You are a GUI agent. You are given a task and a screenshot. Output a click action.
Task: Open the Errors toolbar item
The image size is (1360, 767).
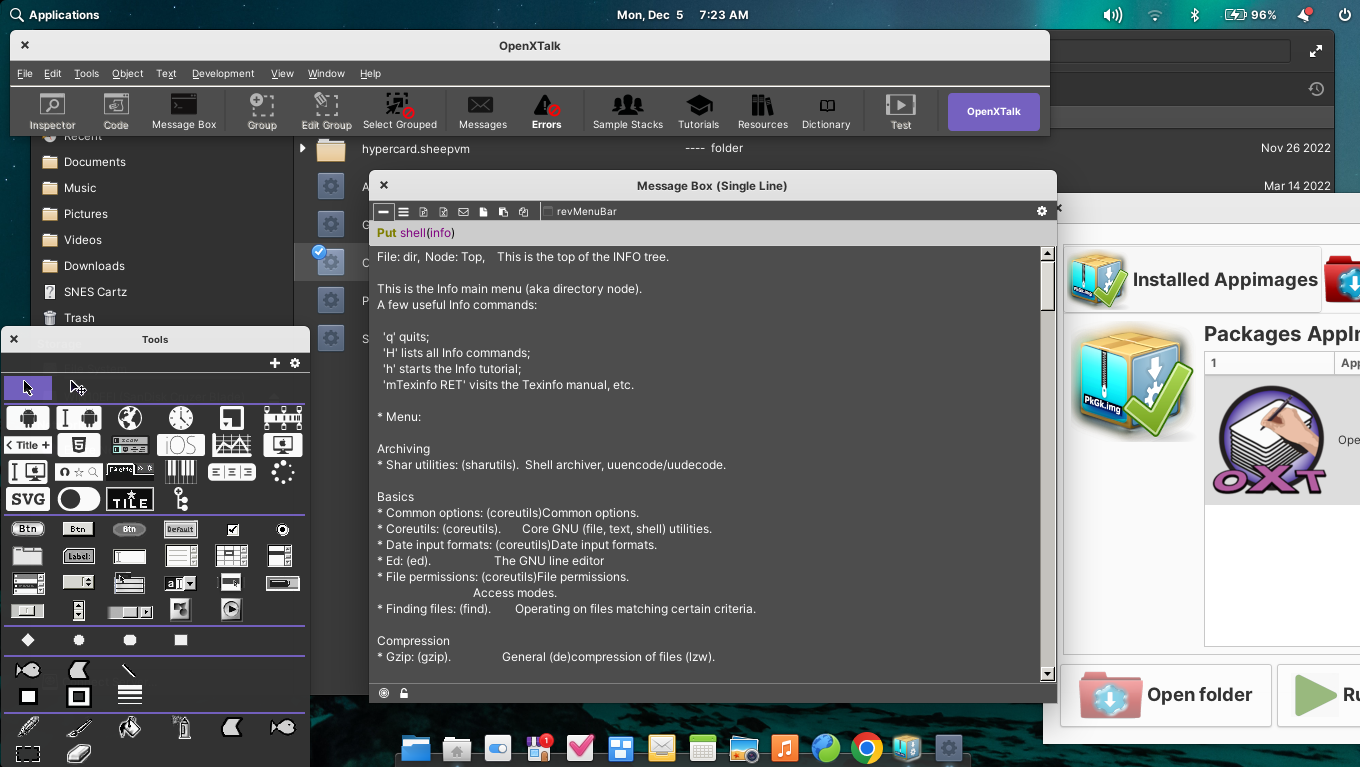pyautogui.click(x=546, y=111)
